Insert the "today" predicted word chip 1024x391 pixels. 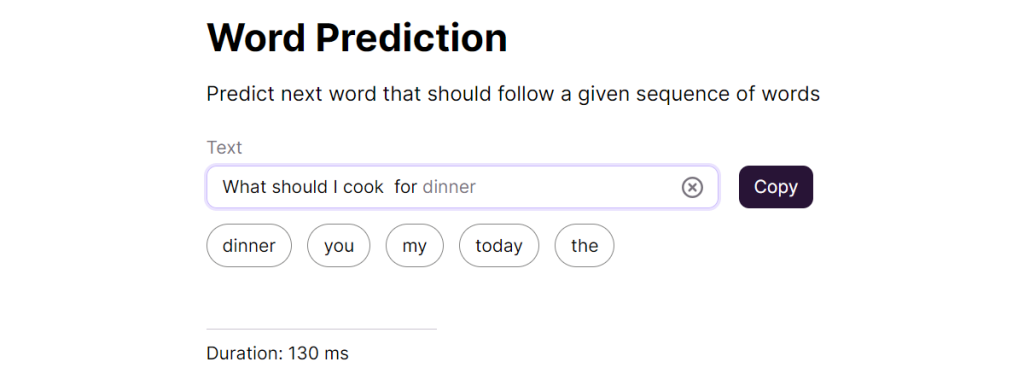[499, 245]
